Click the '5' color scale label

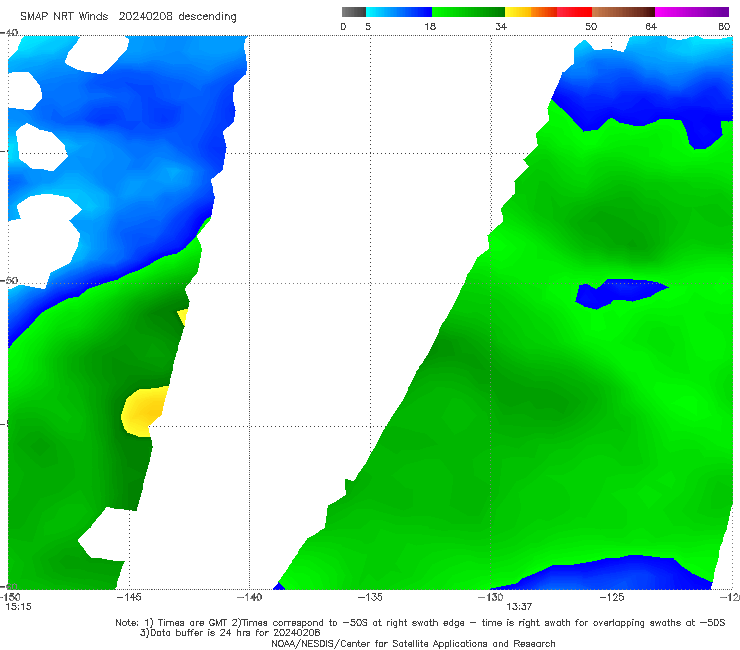point(368,26)
